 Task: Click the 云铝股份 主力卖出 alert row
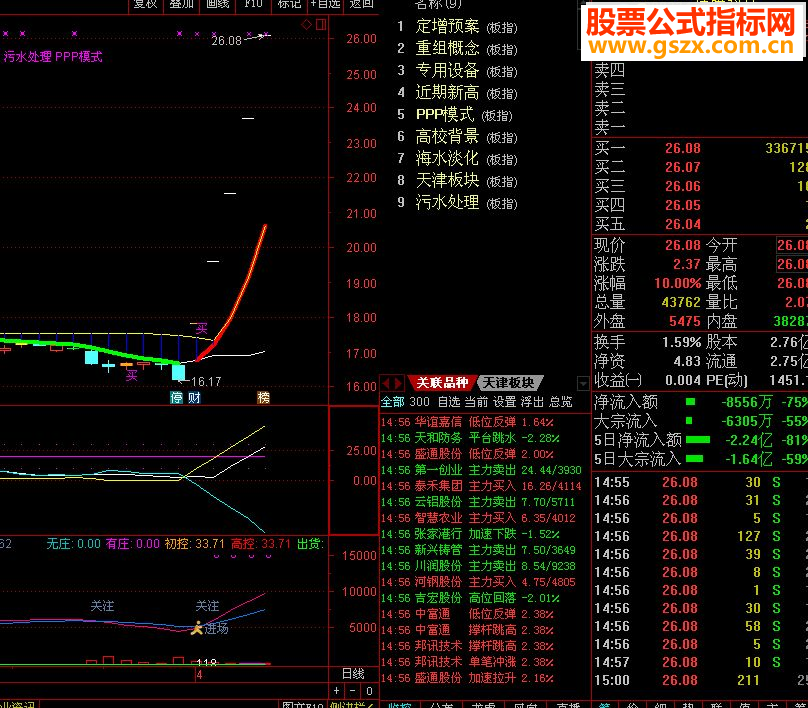[x=478, y=502]
